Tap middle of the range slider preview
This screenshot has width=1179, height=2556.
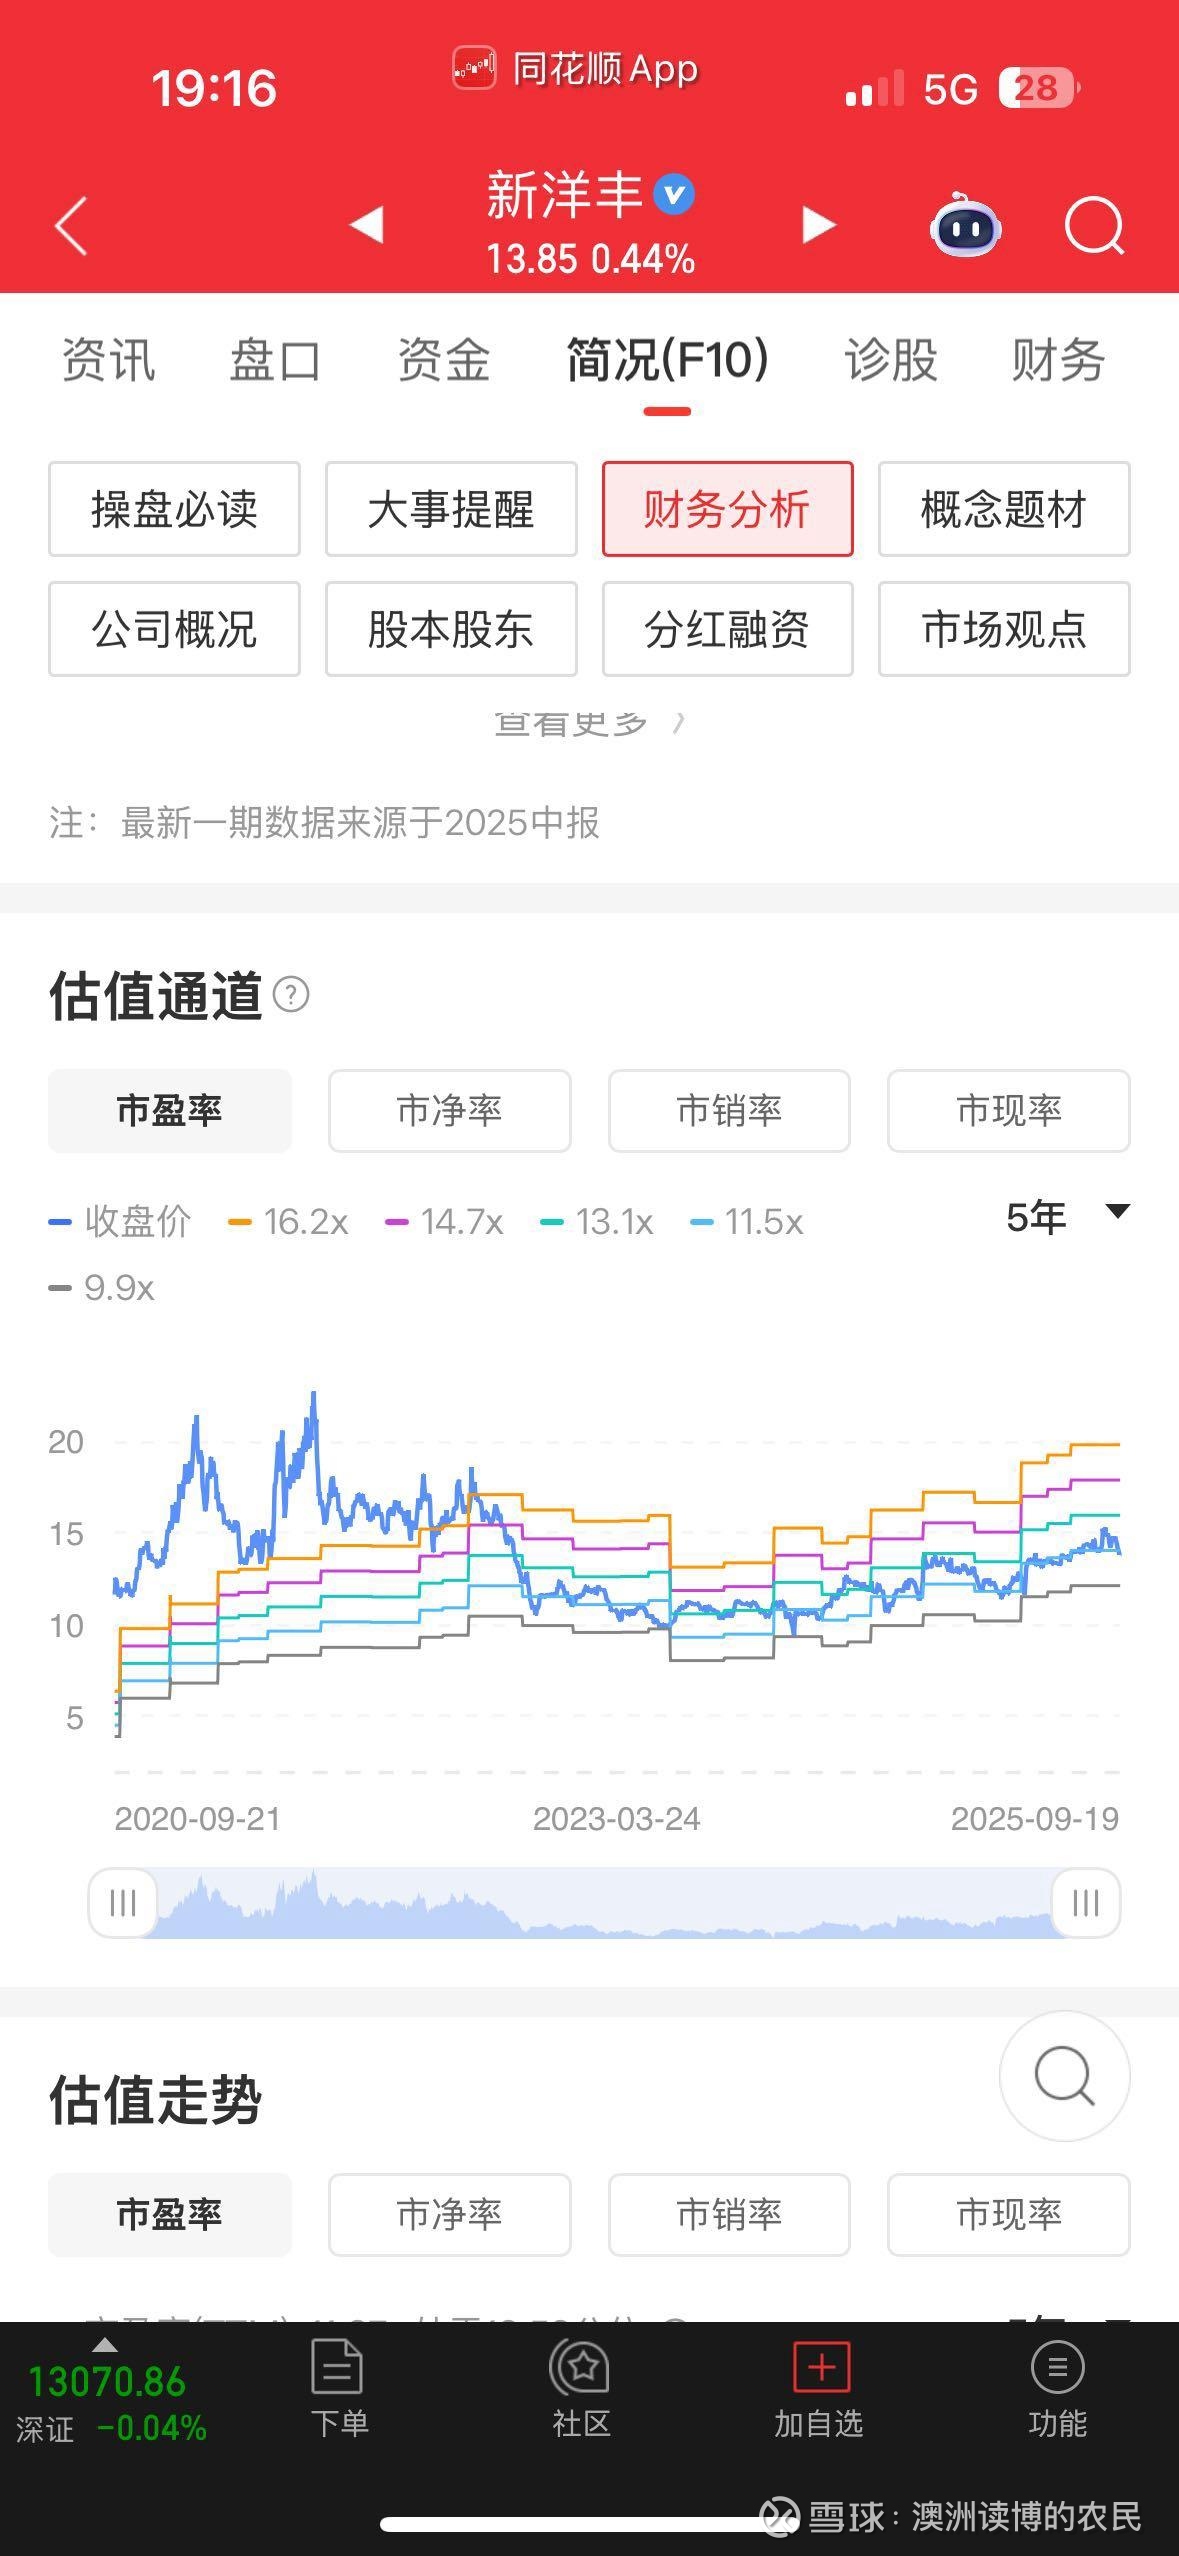tap(604, 1902)
